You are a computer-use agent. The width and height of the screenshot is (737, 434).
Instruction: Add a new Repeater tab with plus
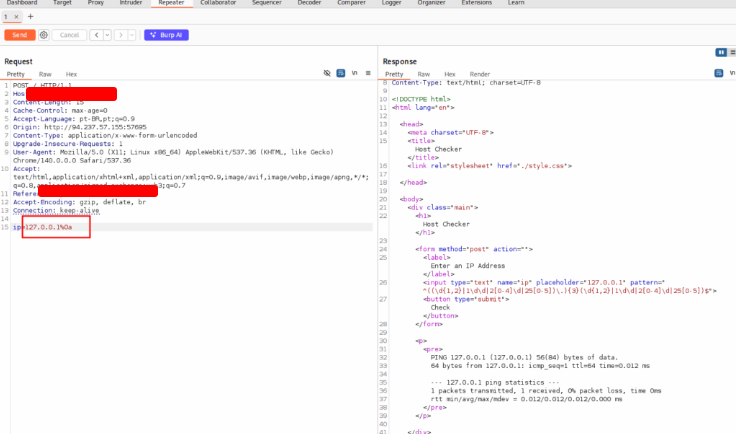30,17
